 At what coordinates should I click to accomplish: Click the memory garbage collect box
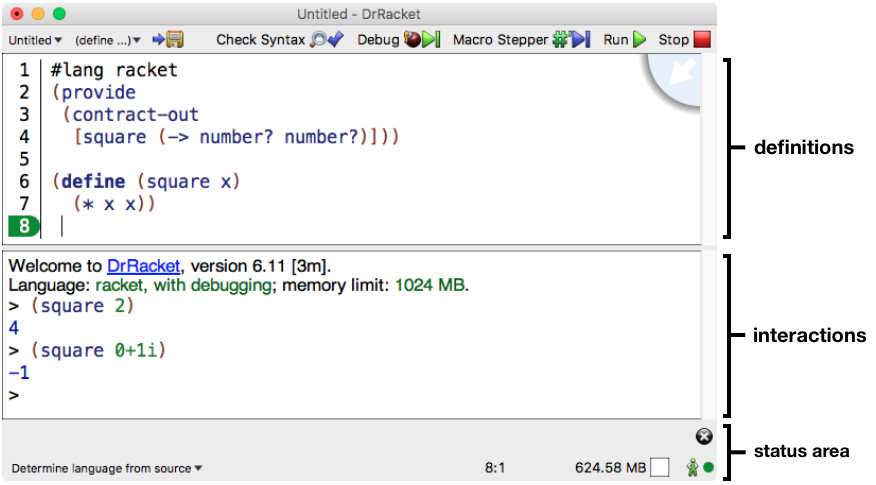click(659, 467)
